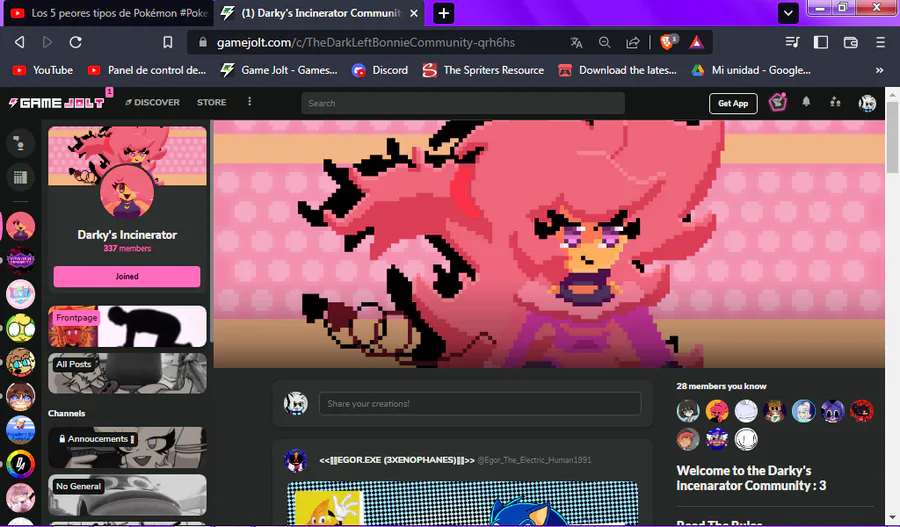
Task: Open a new browser tab
Action: tap(444, 13)
